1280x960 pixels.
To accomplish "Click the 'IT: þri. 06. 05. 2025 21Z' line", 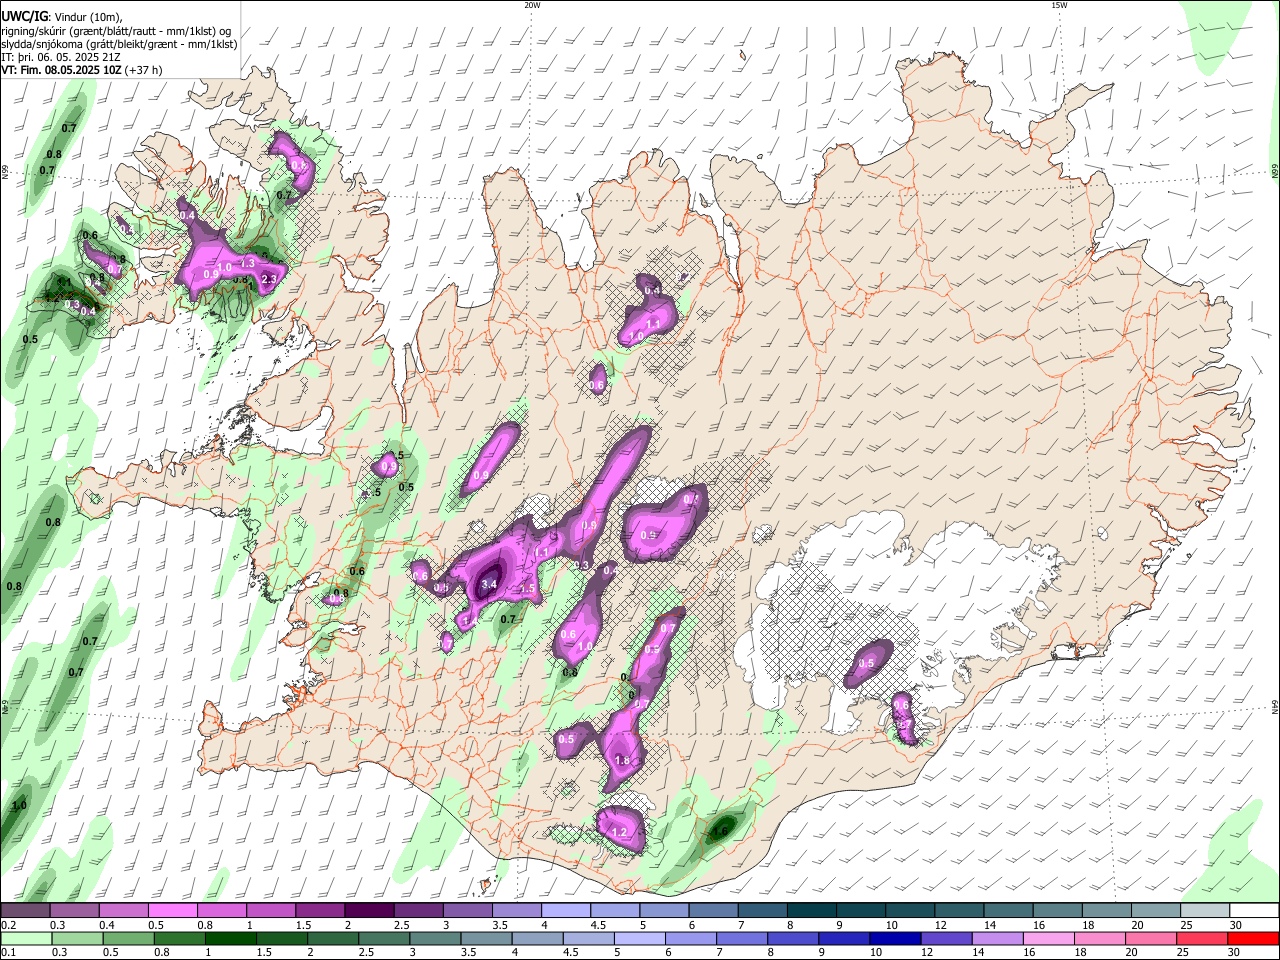I will 61,57.
